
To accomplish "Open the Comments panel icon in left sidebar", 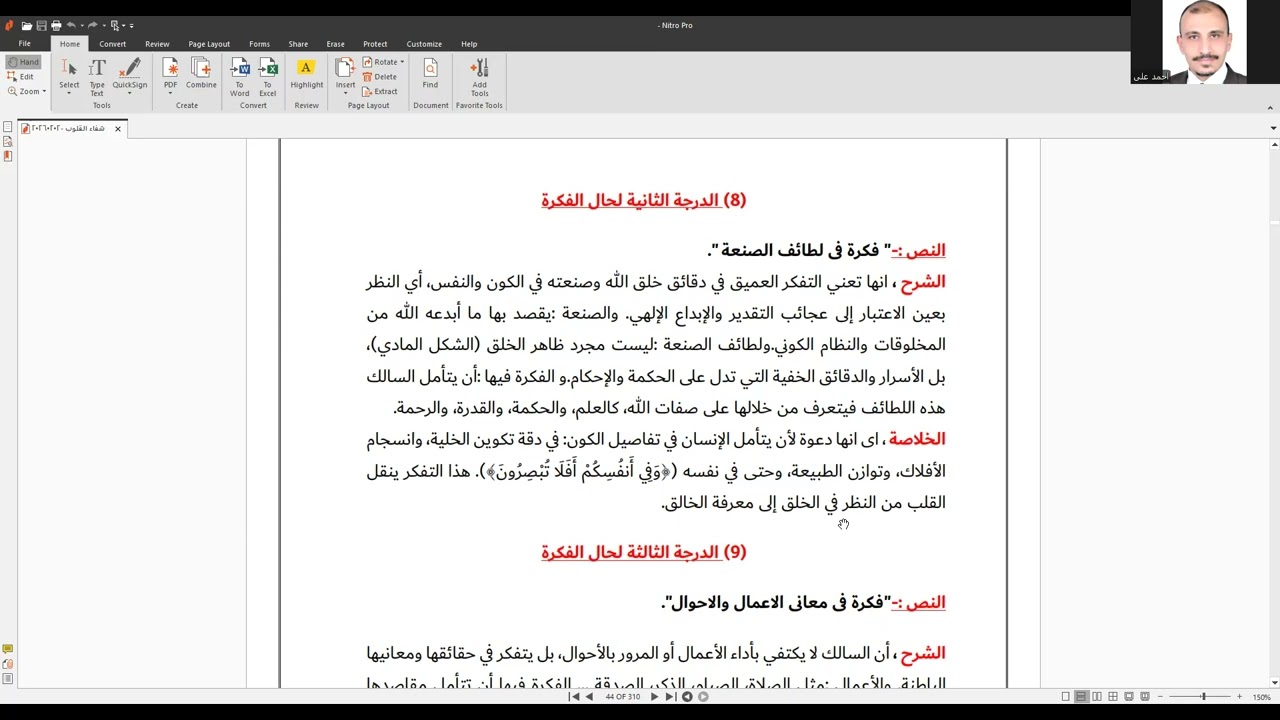I will pyautogui.click(x=8, y=649).
